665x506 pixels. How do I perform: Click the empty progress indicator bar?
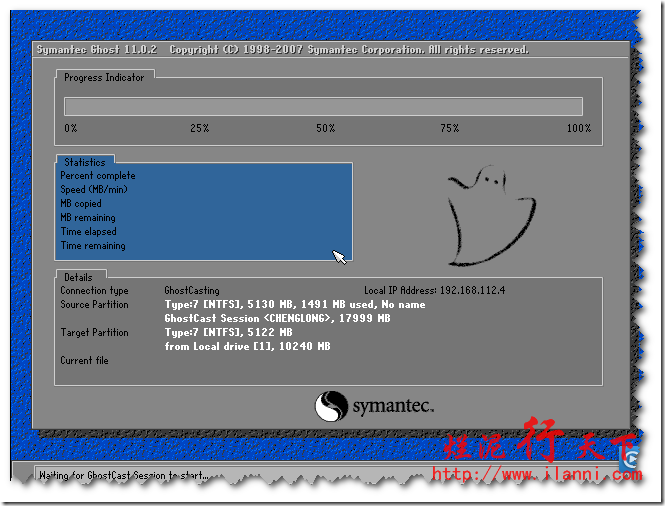[x=323, y=106]
